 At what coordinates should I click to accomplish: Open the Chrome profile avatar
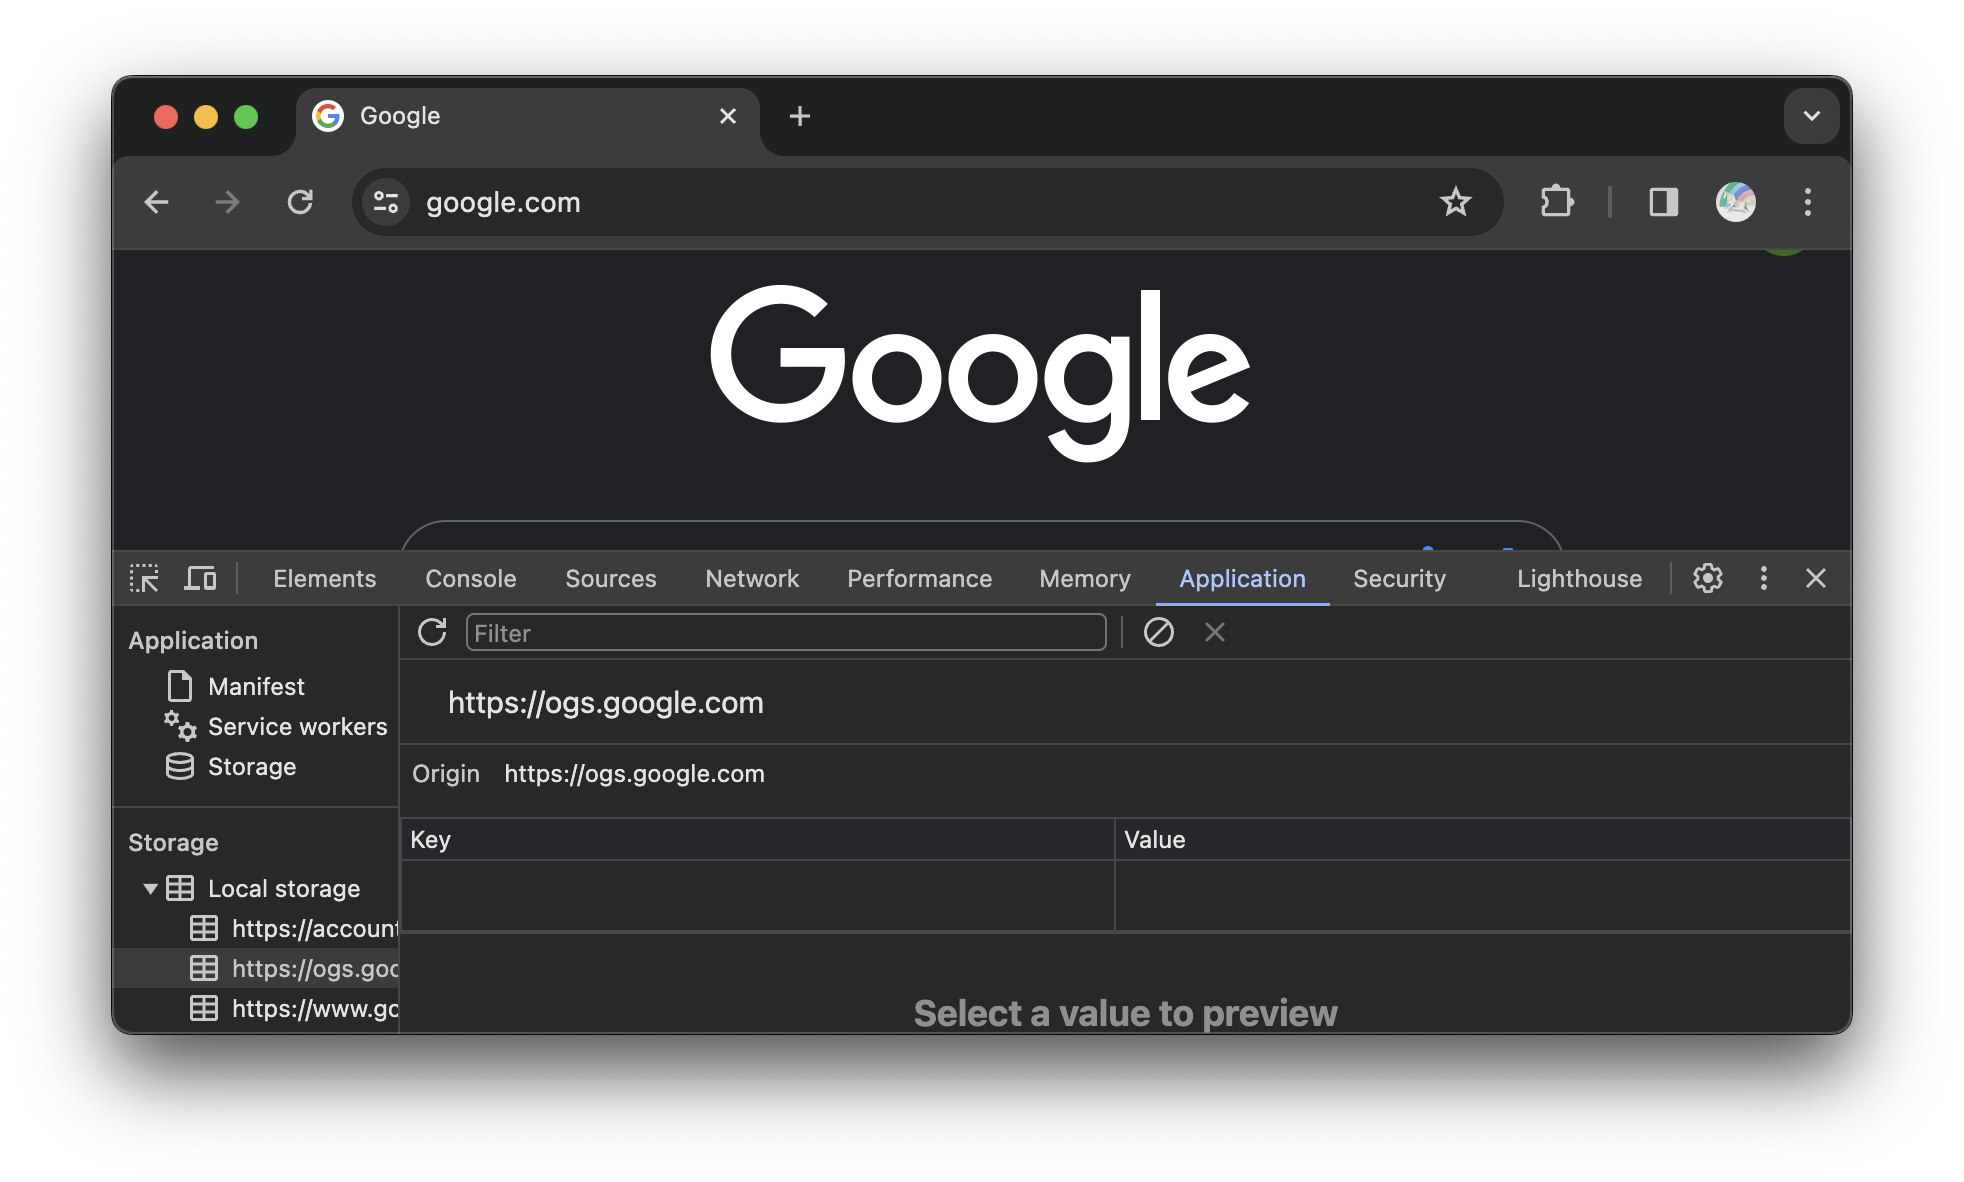click(x=1736, y=202)
